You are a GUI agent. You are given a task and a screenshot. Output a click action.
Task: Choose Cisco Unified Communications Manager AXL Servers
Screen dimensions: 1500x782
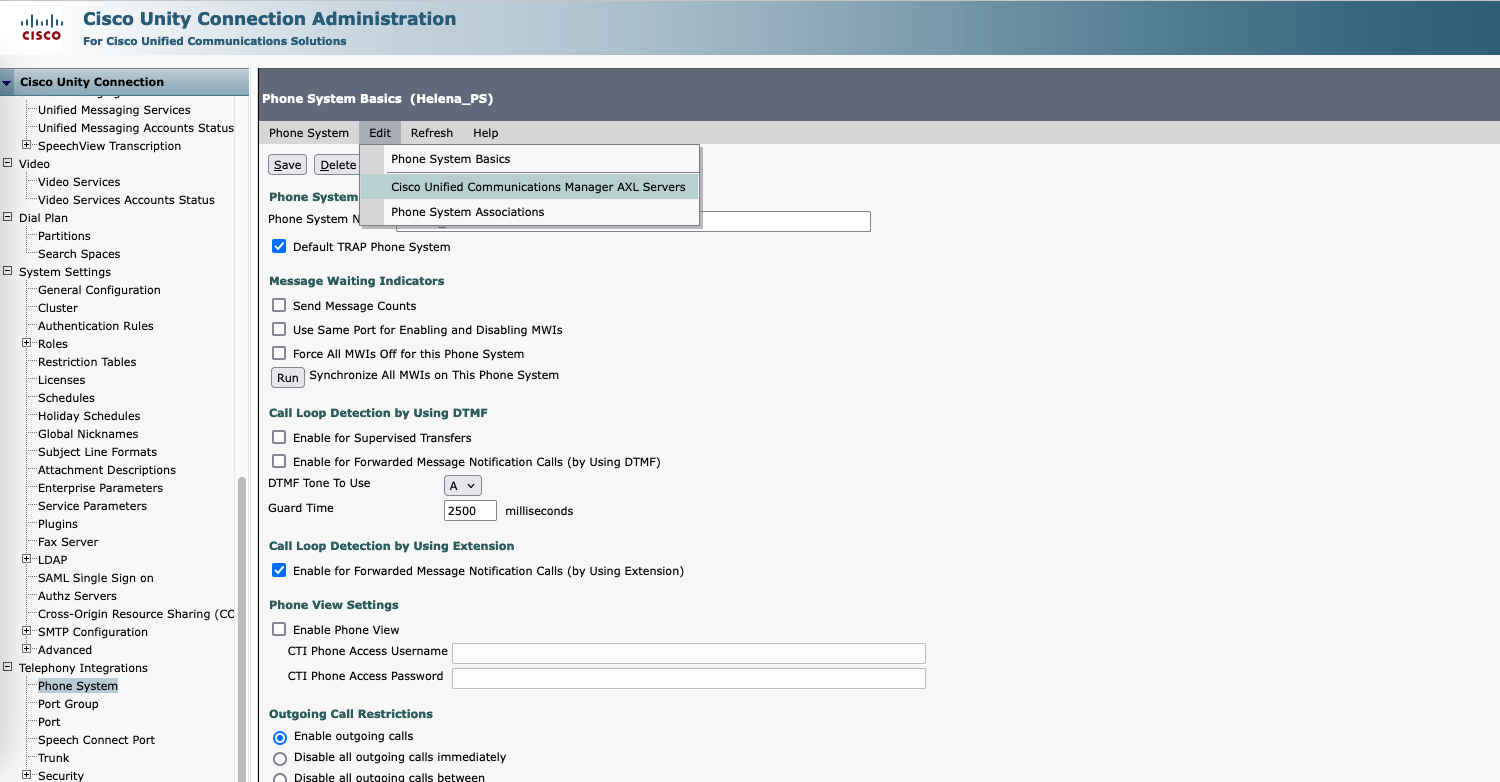point(538,187)
